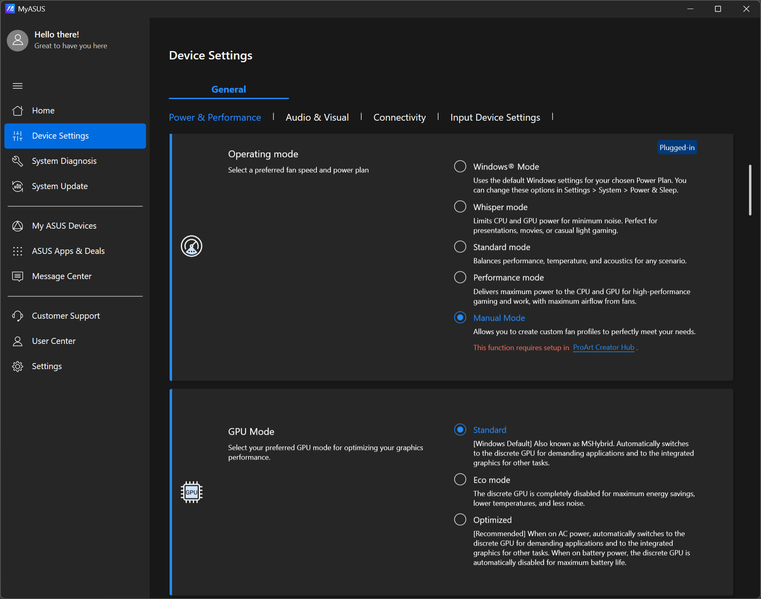Click the ASUS Apps & Deals grid icon
This screenshot has width=761, height=599.
17,251
